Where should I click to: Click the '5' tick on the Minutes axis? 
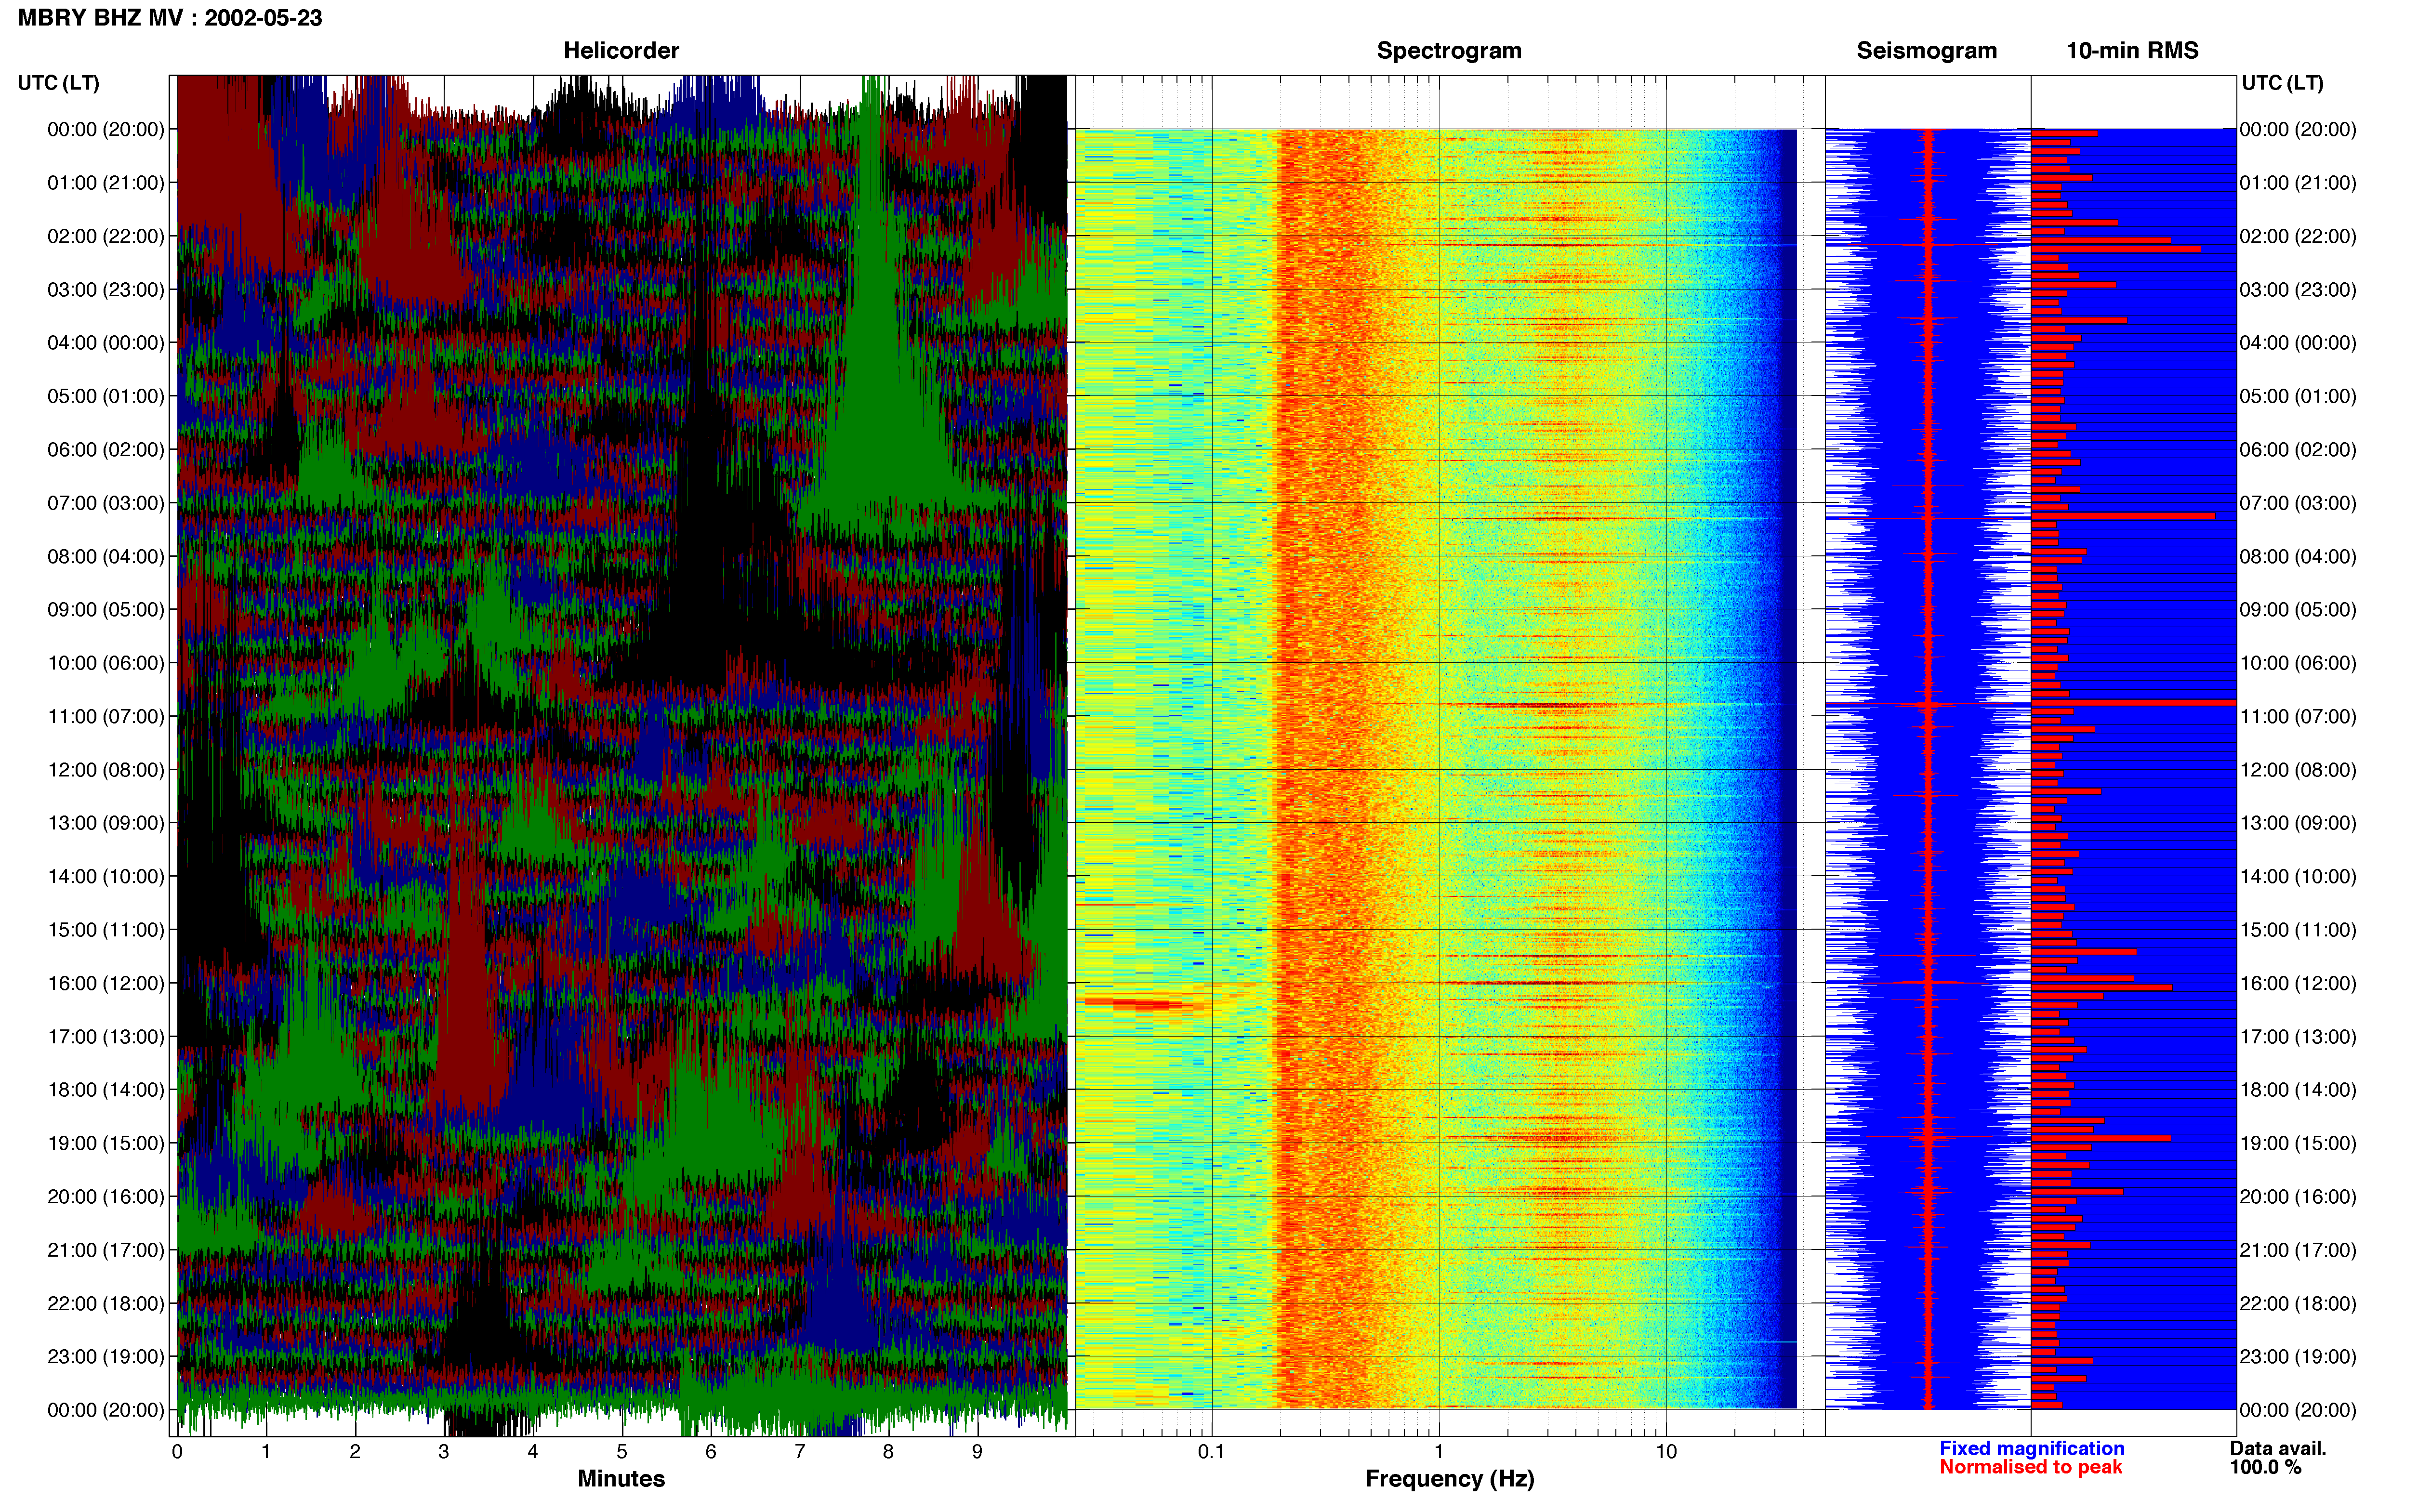point(622,1452)
